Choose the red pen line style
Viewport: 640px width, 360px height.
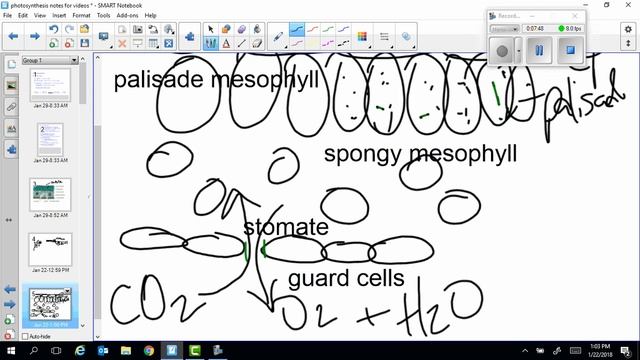pos(313,30)
